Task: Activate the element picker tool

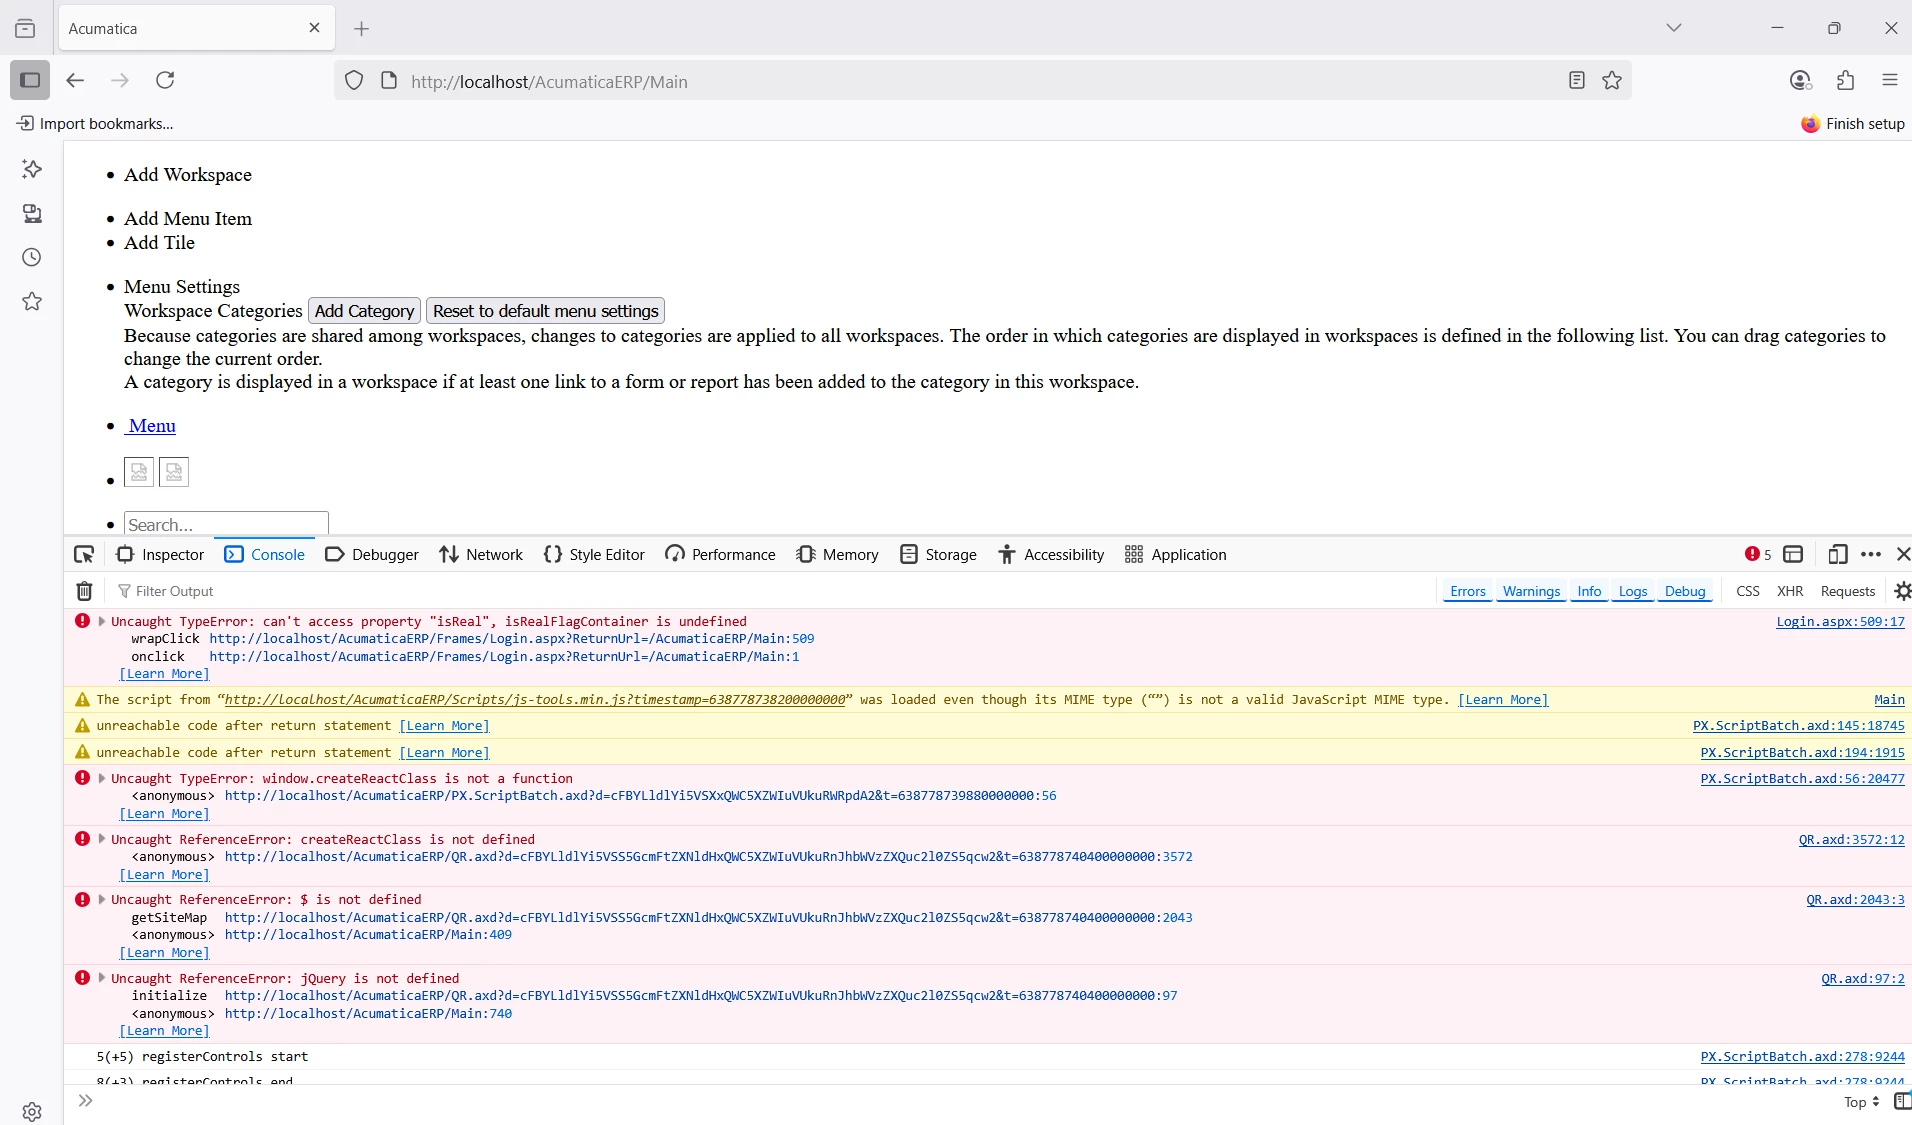Action: [84, 554]
